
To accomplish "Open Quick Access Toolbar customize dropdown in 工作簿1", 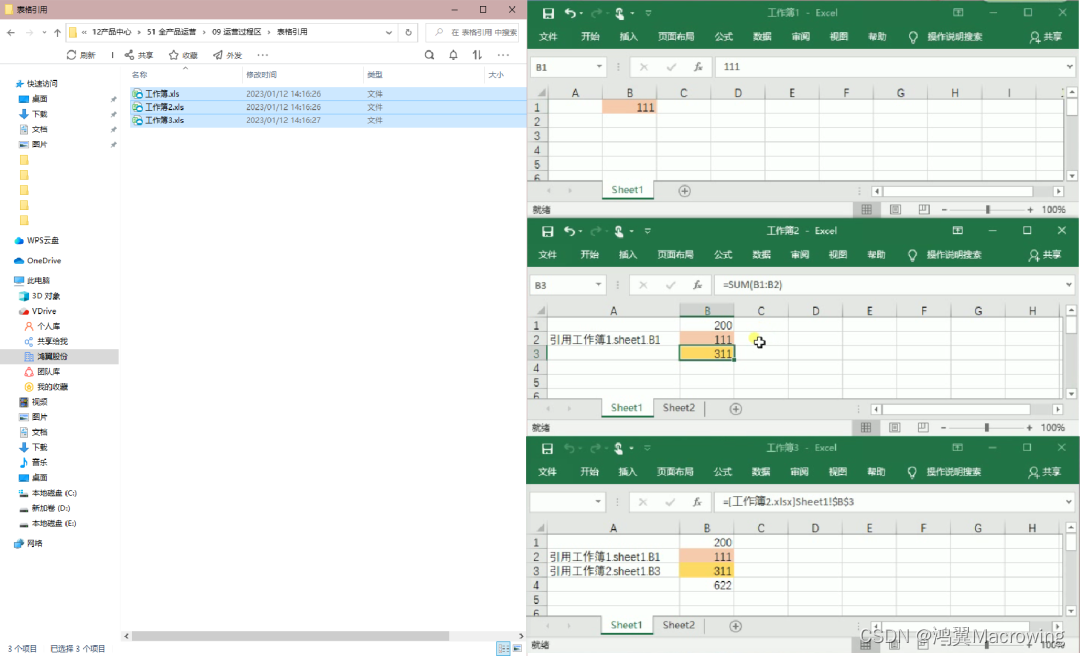I will coord(649,13).
